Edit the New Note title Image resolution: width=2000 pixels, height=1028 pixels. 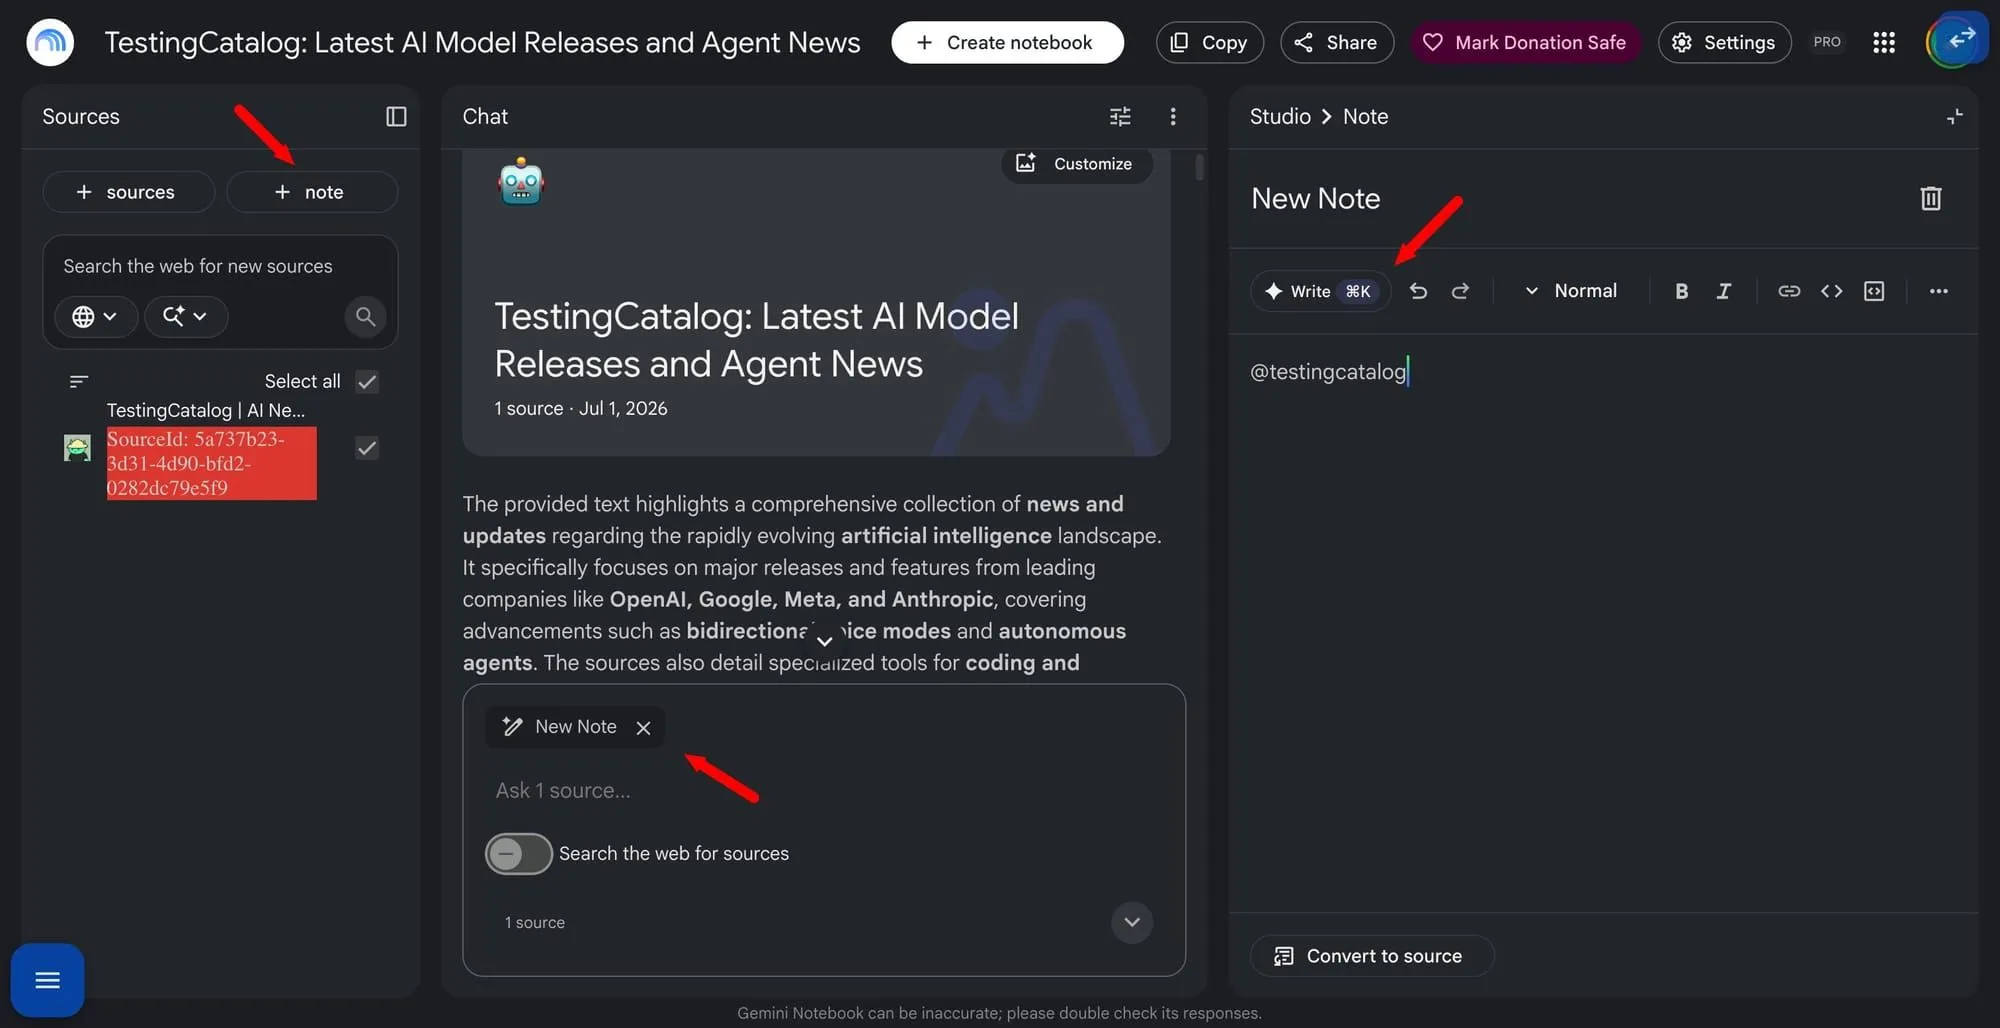click(1316, 199)
